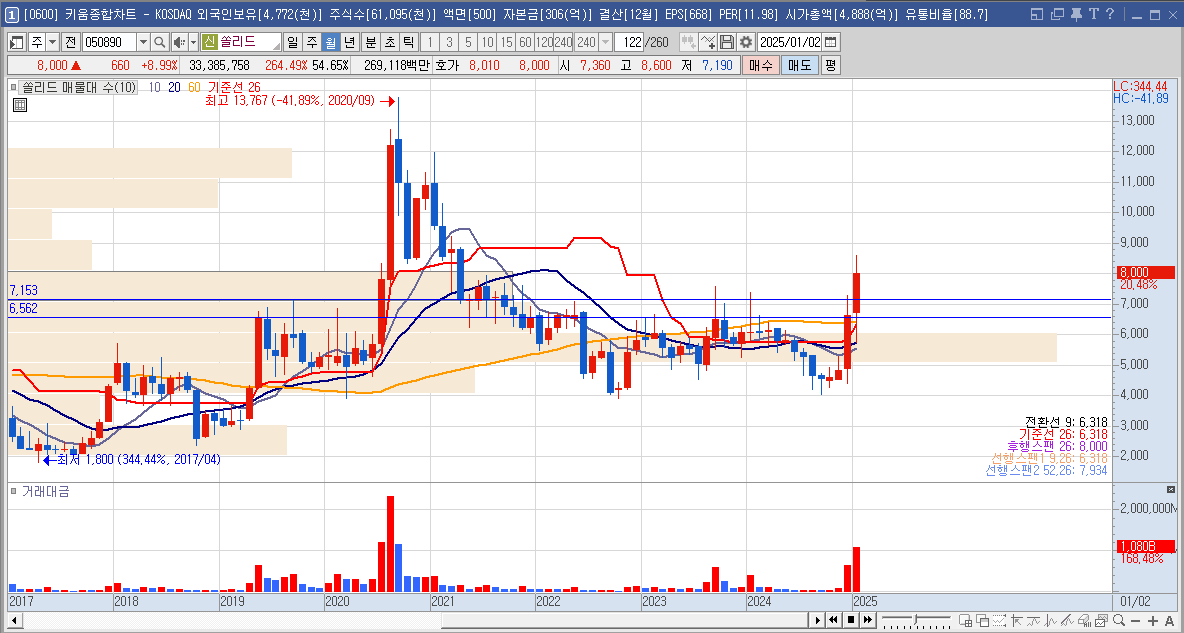Viewport: 1184px width, 633px height.
Task: Select the 일 daily period toggle
Action: pos(293,42)
